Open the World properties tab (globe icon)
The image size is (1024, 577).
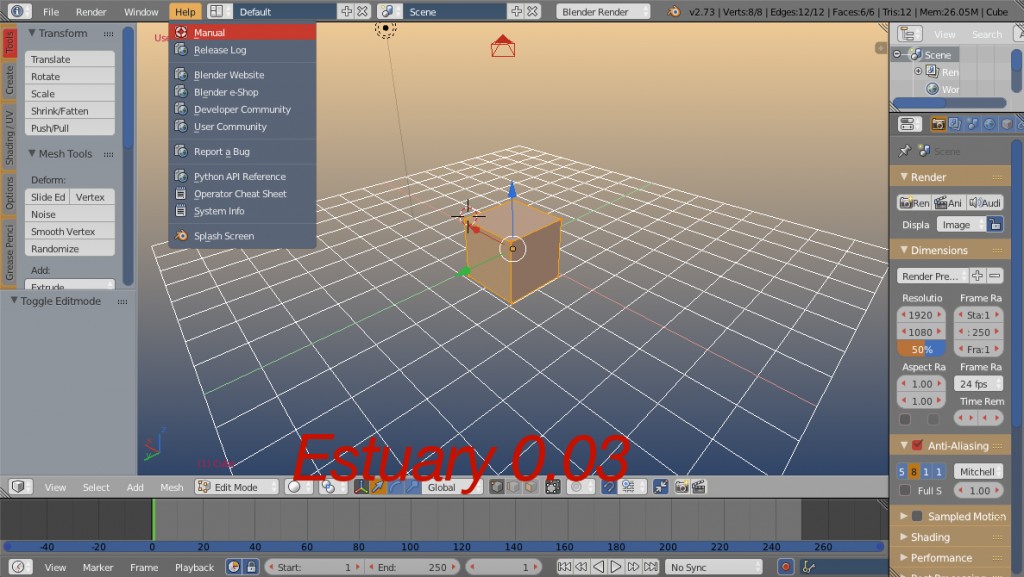pyautogui.click(x=989, y=123)
